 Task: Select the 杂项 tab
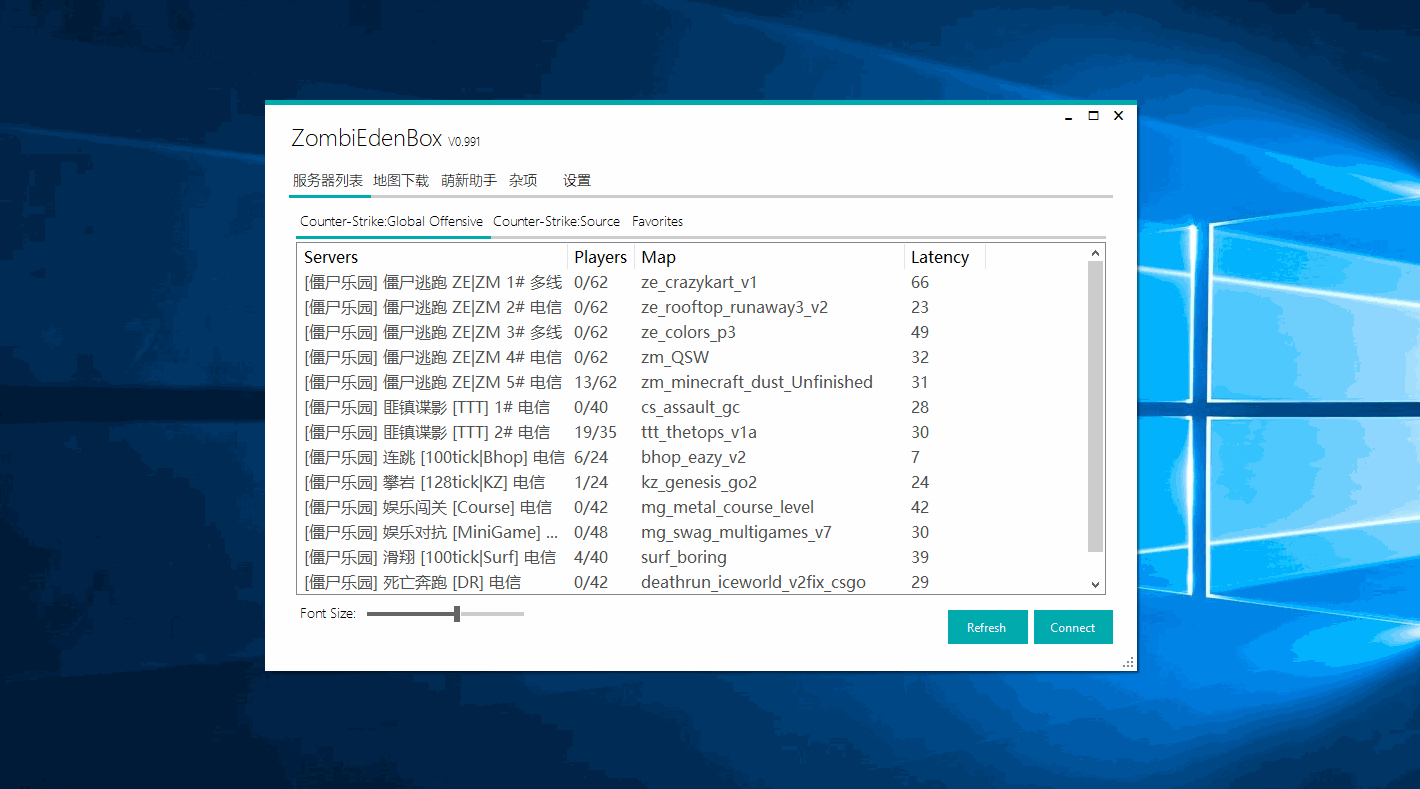point(523,181)
